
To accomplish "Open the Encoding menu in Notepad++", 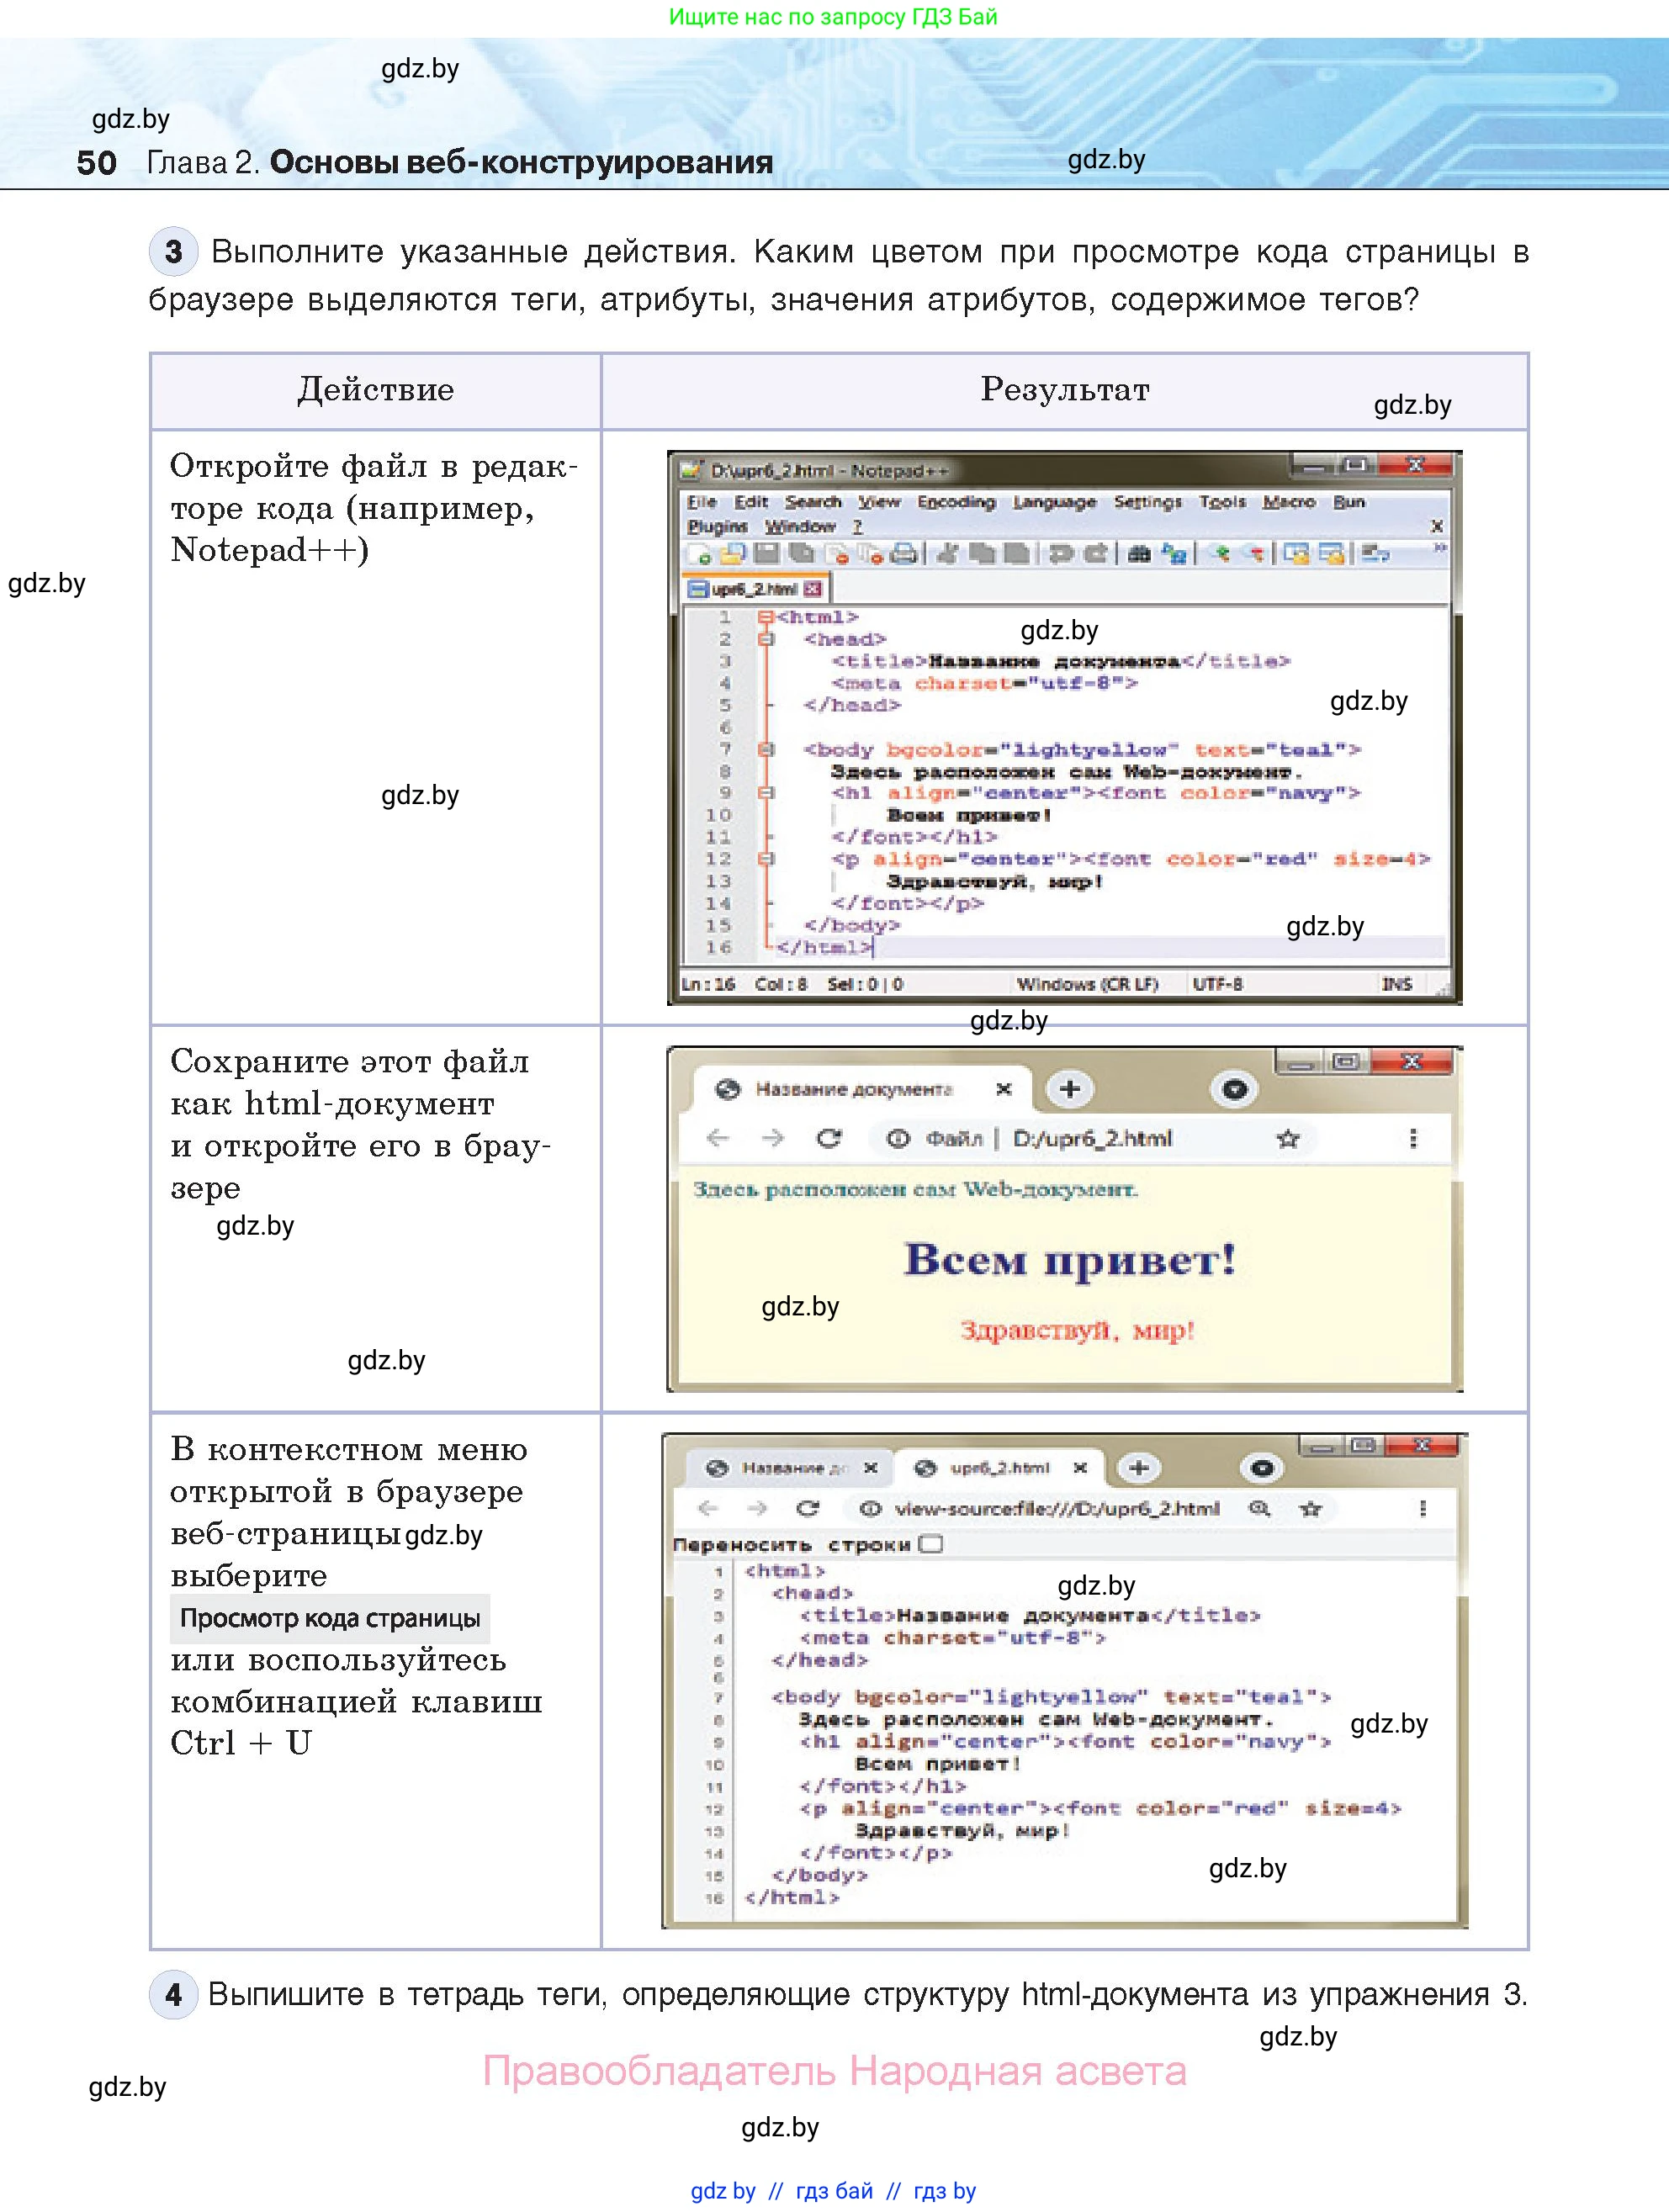I will (956, 502).
